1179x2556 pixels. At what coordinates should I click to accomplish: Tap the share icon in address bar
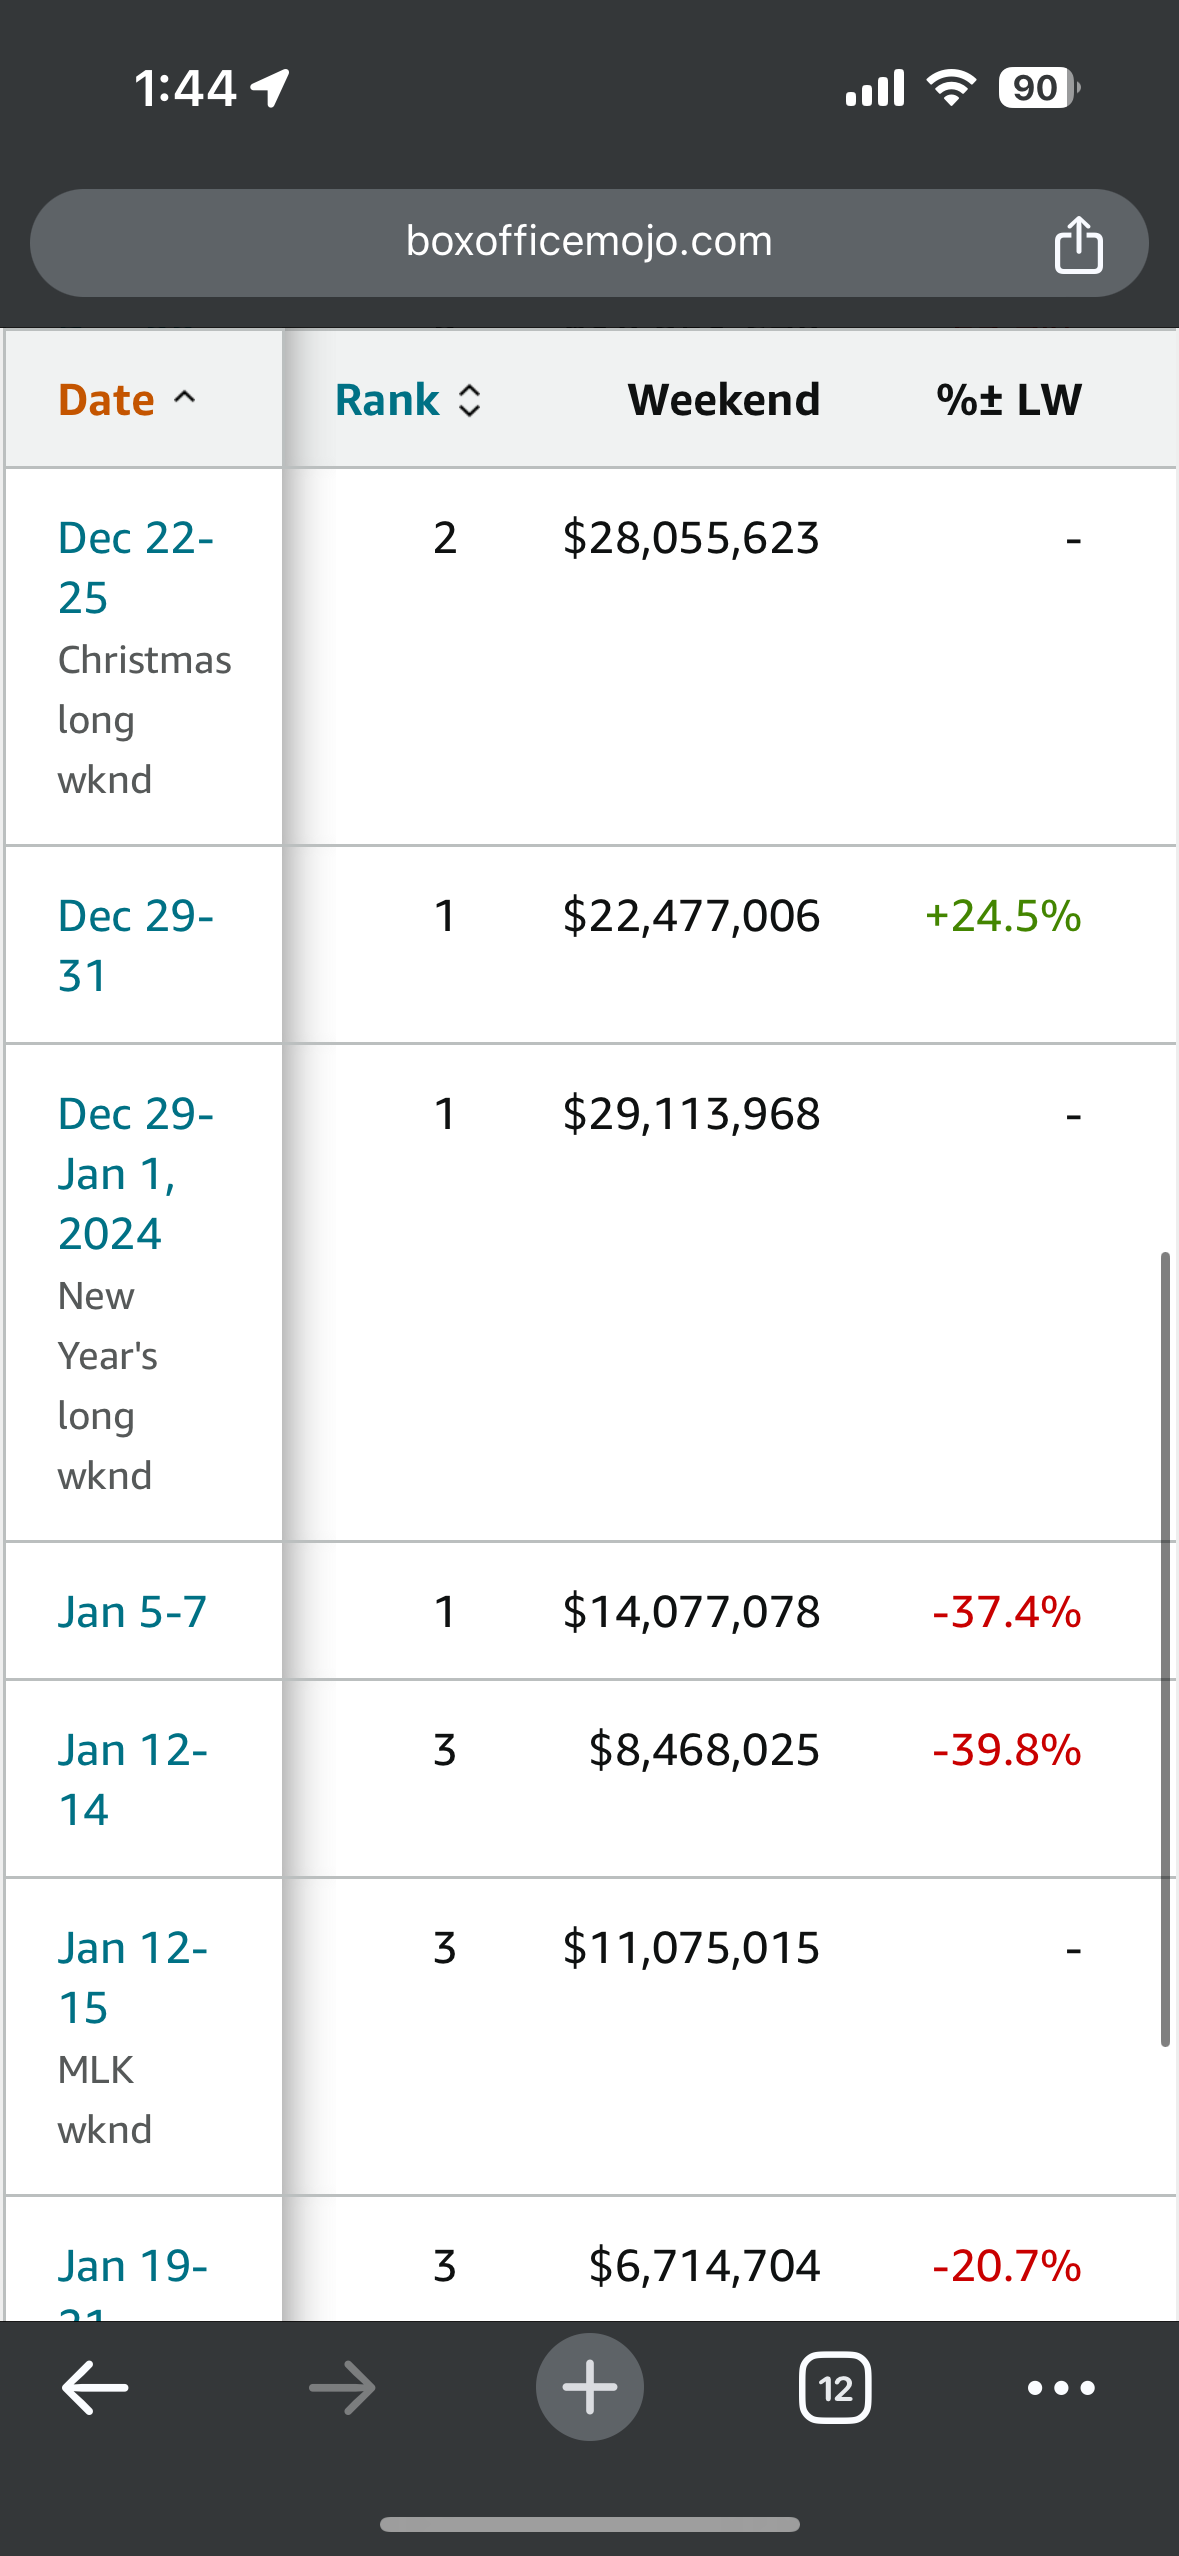[x=1078, y=244]
